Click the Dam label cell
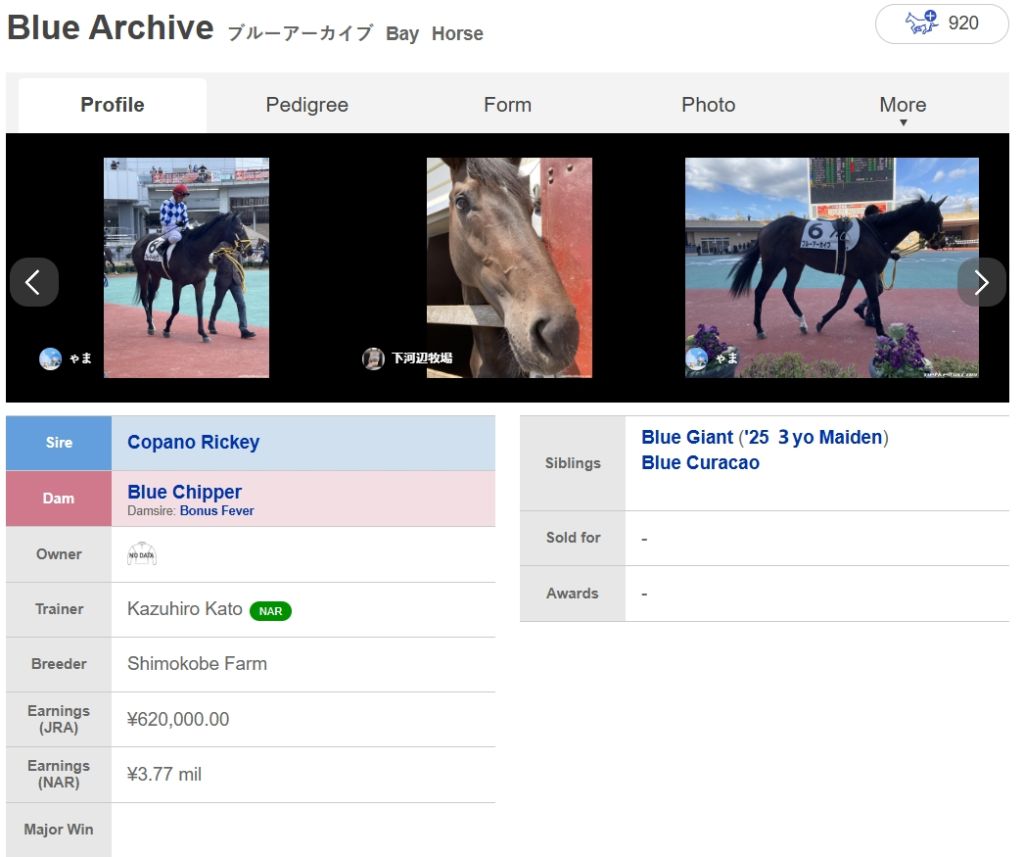This screenshot has height=857, width=1024. (59, 498)
